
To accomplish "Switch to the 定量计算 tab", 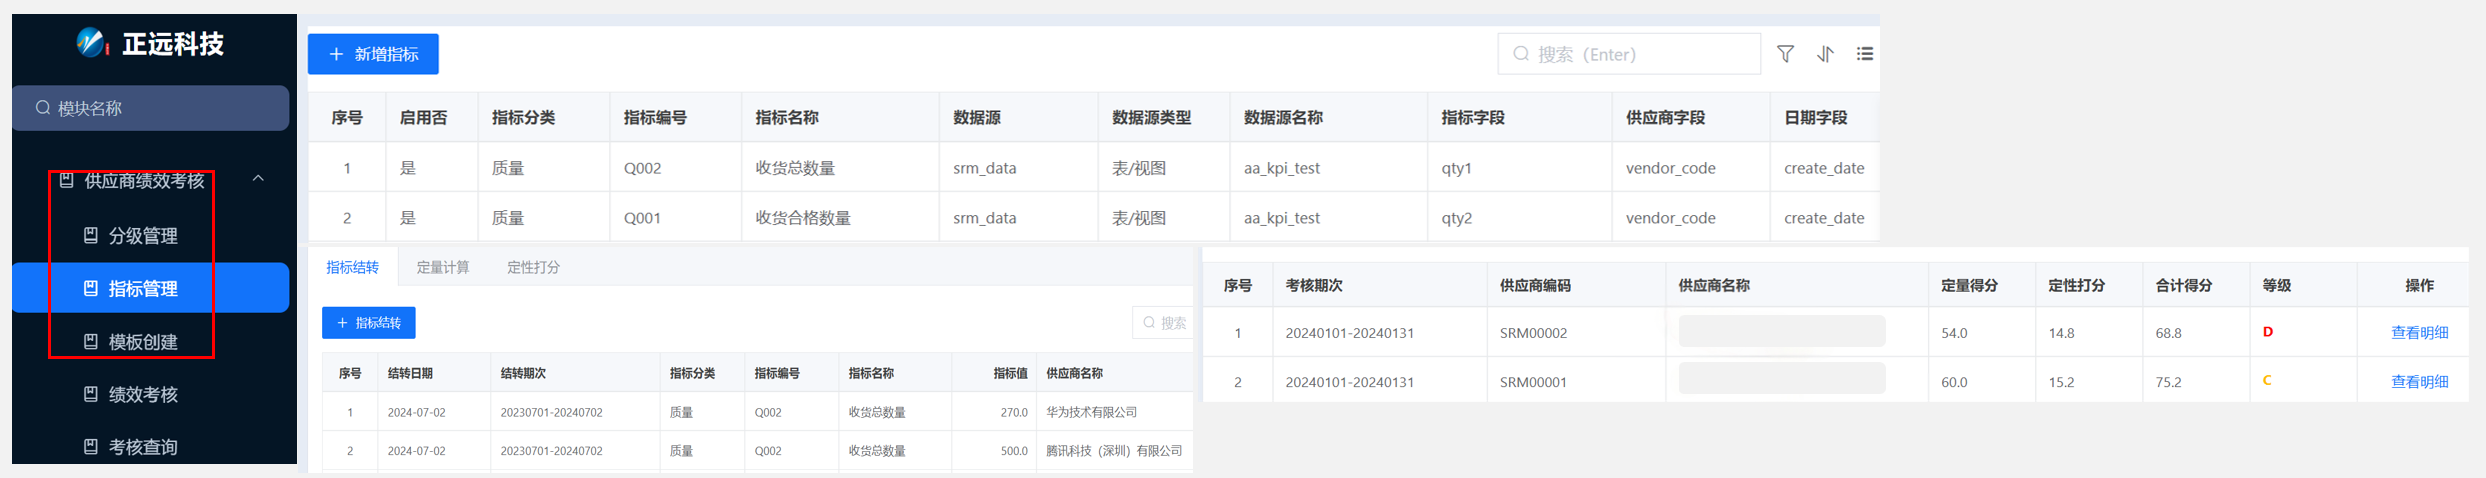I will click(x=442, y=267).
